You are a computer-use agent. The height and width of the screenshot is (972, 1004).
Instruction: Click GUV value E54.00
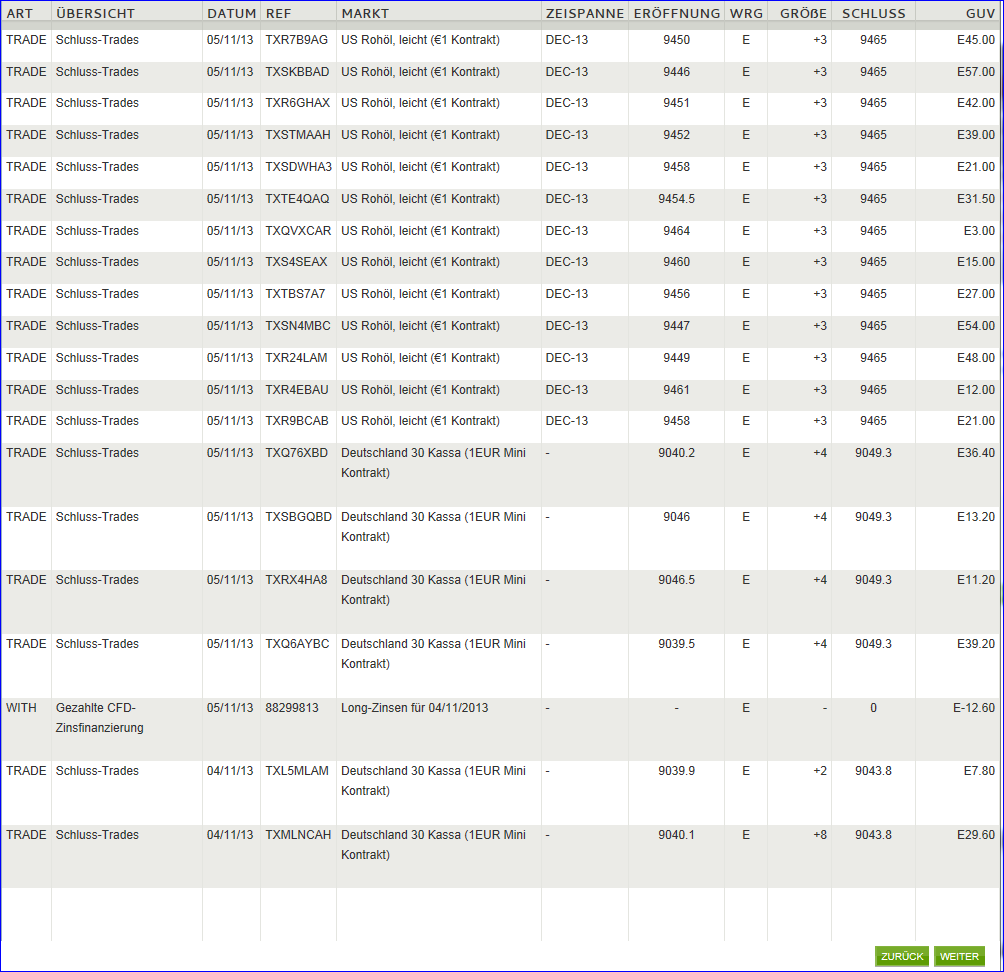[x=976, y=326]
